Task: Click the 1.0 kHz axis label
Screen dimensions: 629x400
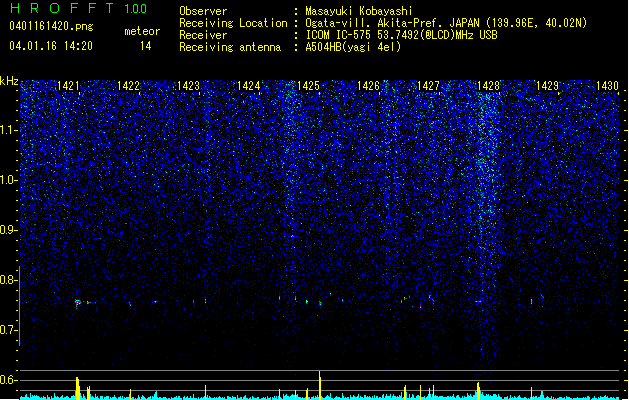Action: (x=9, y=181)
